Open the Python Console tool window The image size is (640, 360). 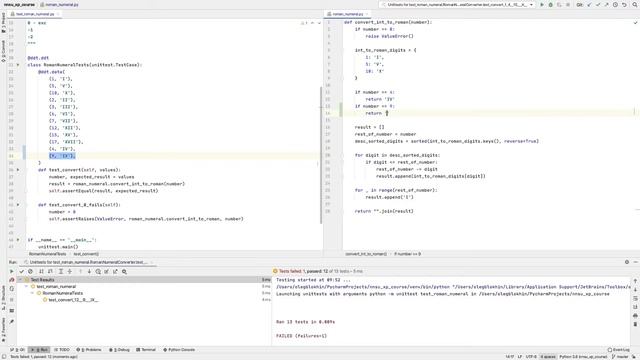(x=179, y=350)
